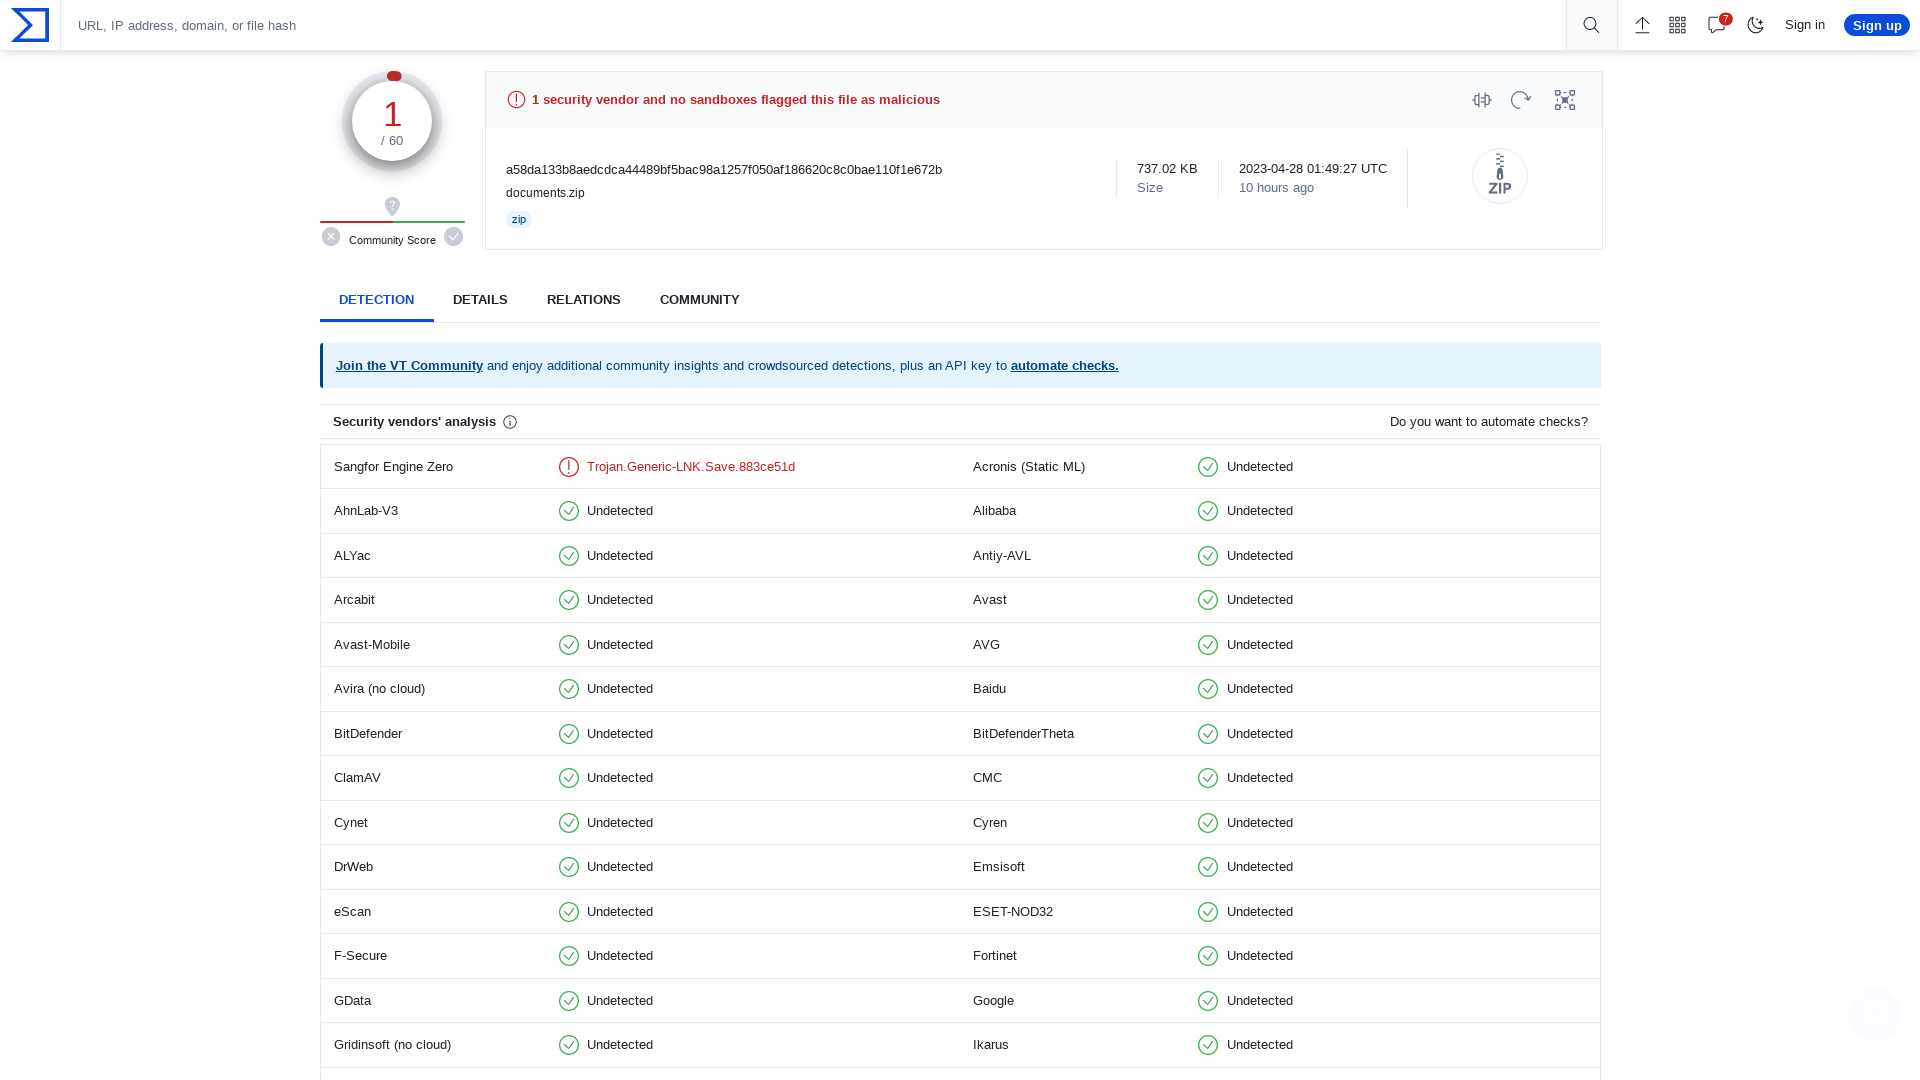Click the grid/multi-scan view icon
Screen dimensions: 1920x1080
tap(1677, 25)
